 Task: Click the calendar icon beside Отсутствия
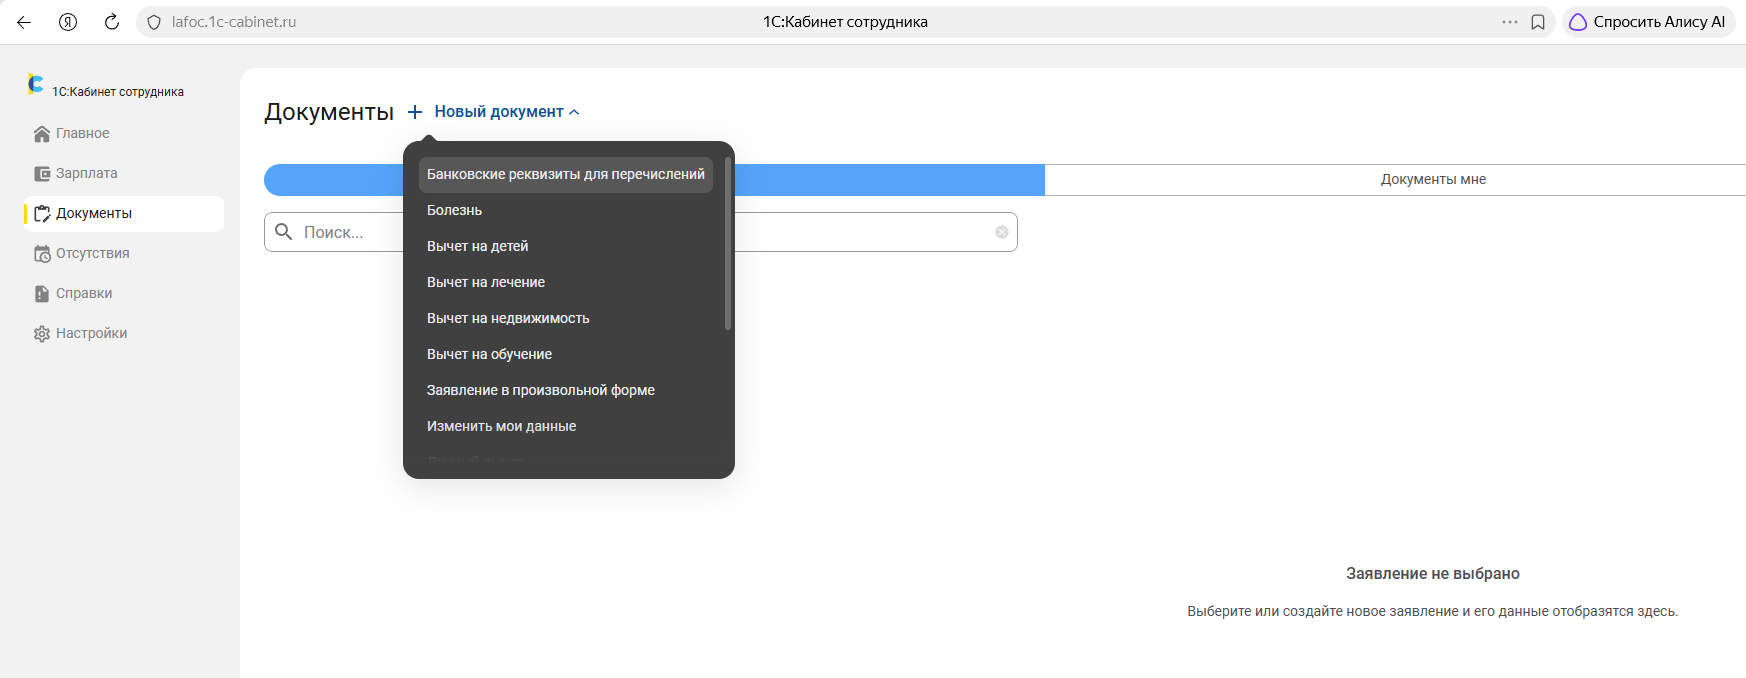42,254
